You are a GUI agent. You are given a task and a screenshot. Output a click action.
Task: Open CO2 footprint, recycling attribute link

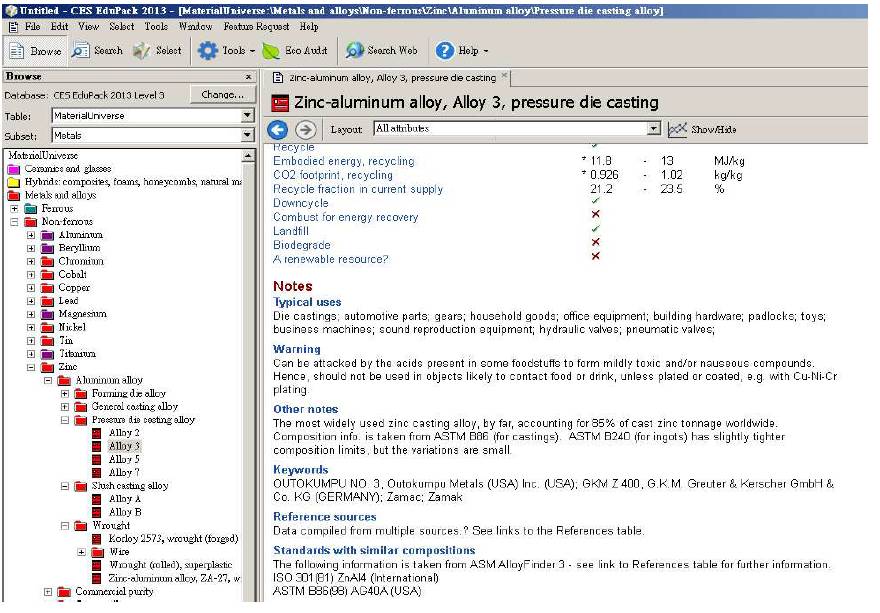(x=333, y=175)
